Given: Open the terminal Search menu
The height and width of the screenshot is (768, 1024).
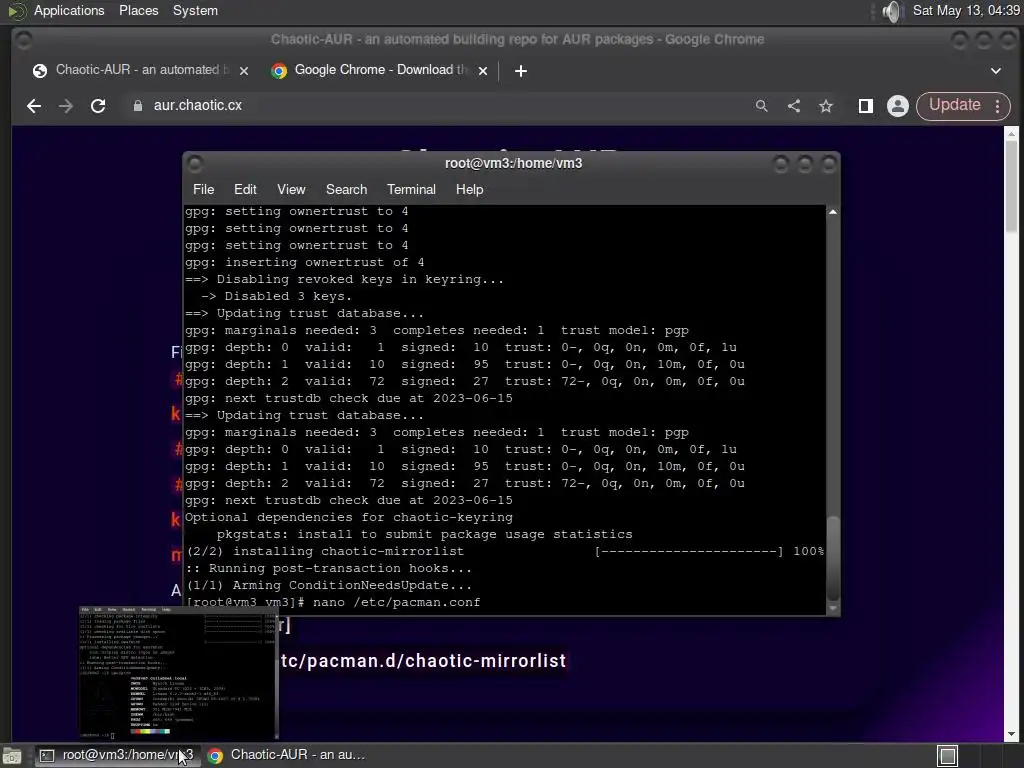Looking at the screenshot, I should 346,189.
